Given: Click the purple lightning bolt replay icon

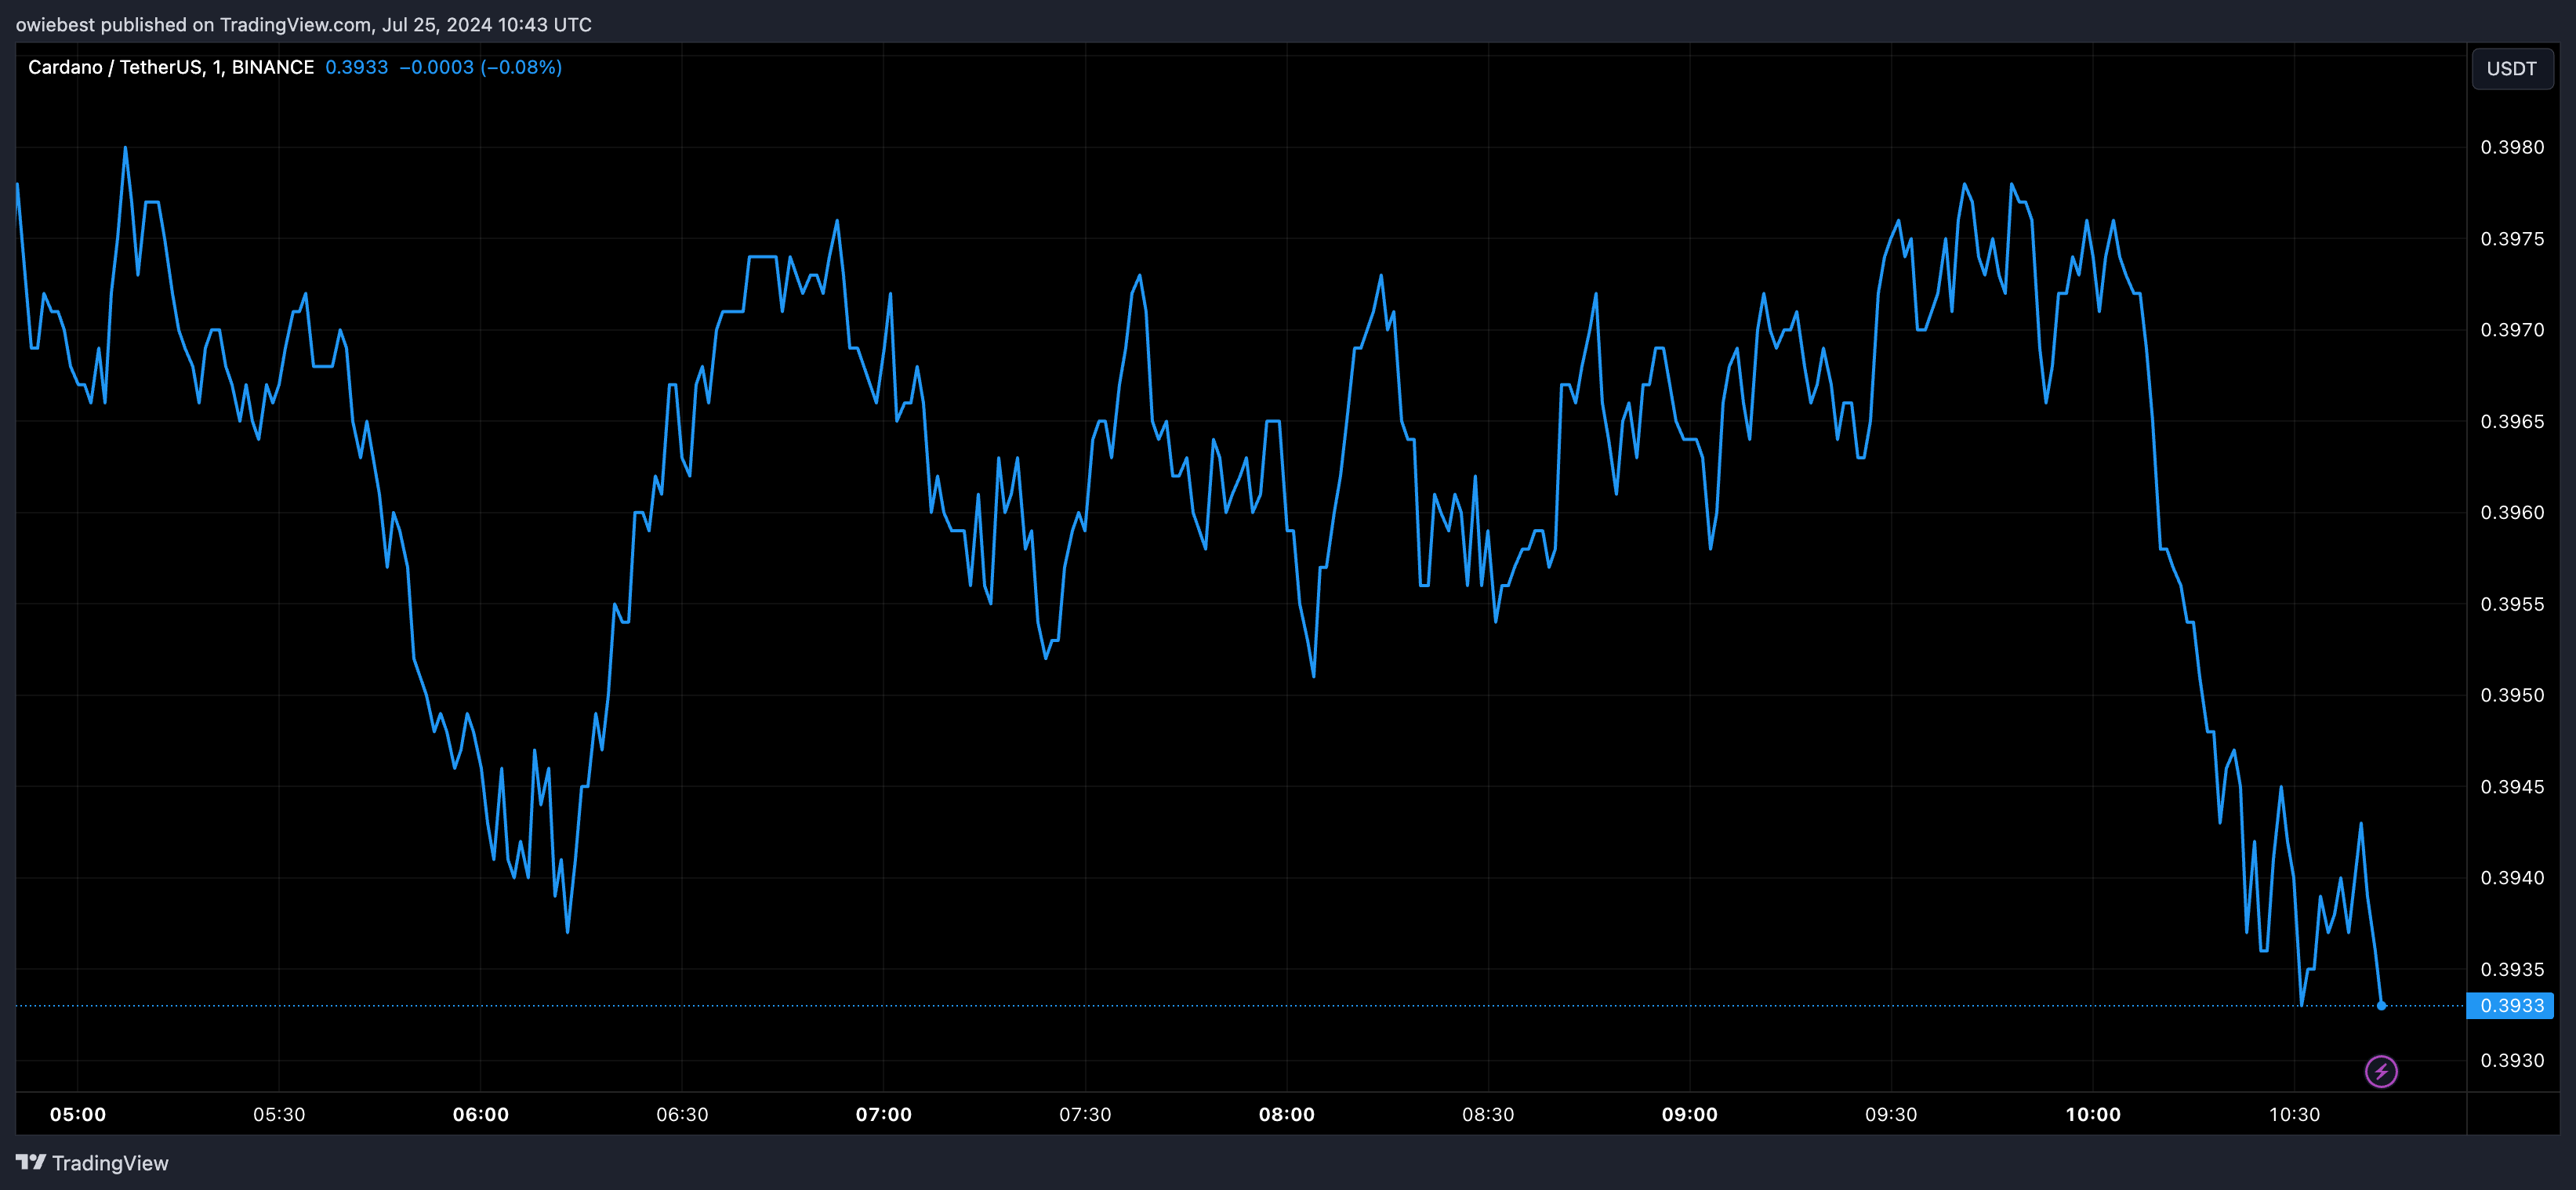Looking at the screenshot, I should pyautogui.click(x=2381, y=1071).
